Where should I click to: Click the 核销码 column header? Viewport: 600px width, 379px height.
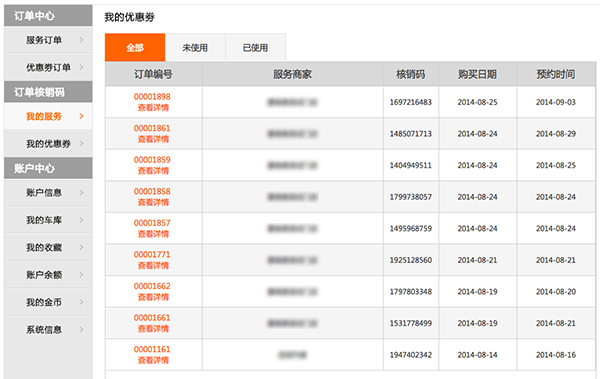coord(411,74)
